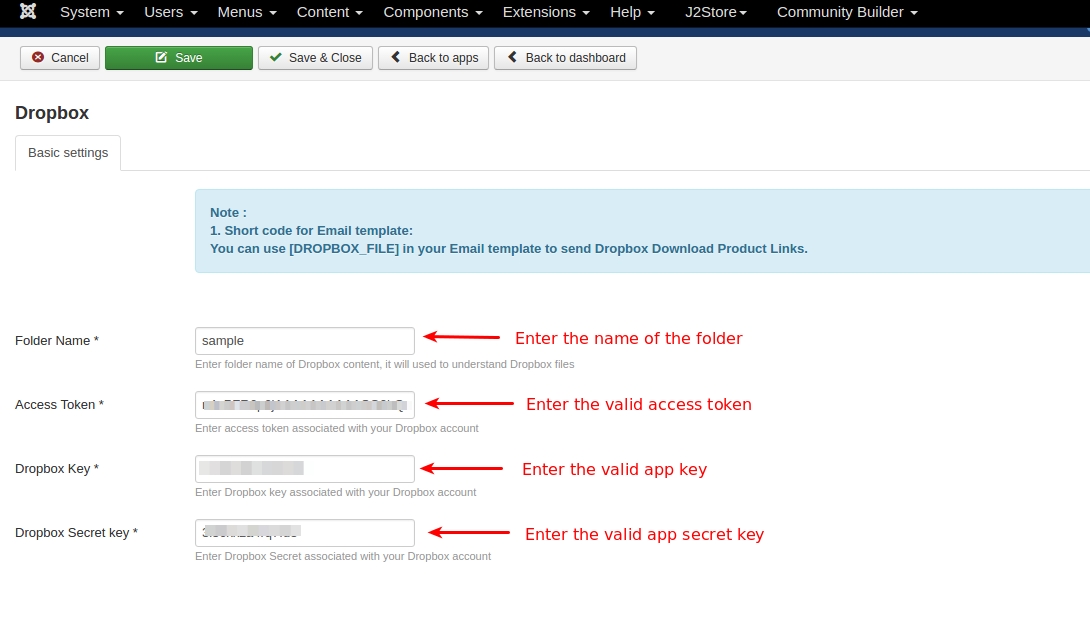
Task: Click the green Save button
Action: point(179,58)
